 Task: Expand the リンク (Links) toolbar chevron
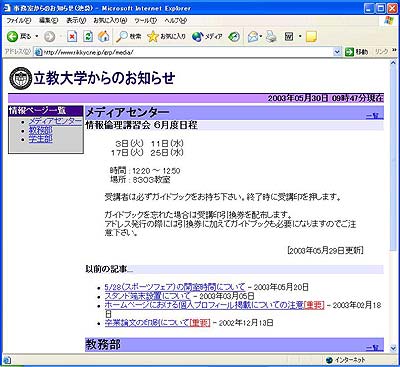coord(395,51)
